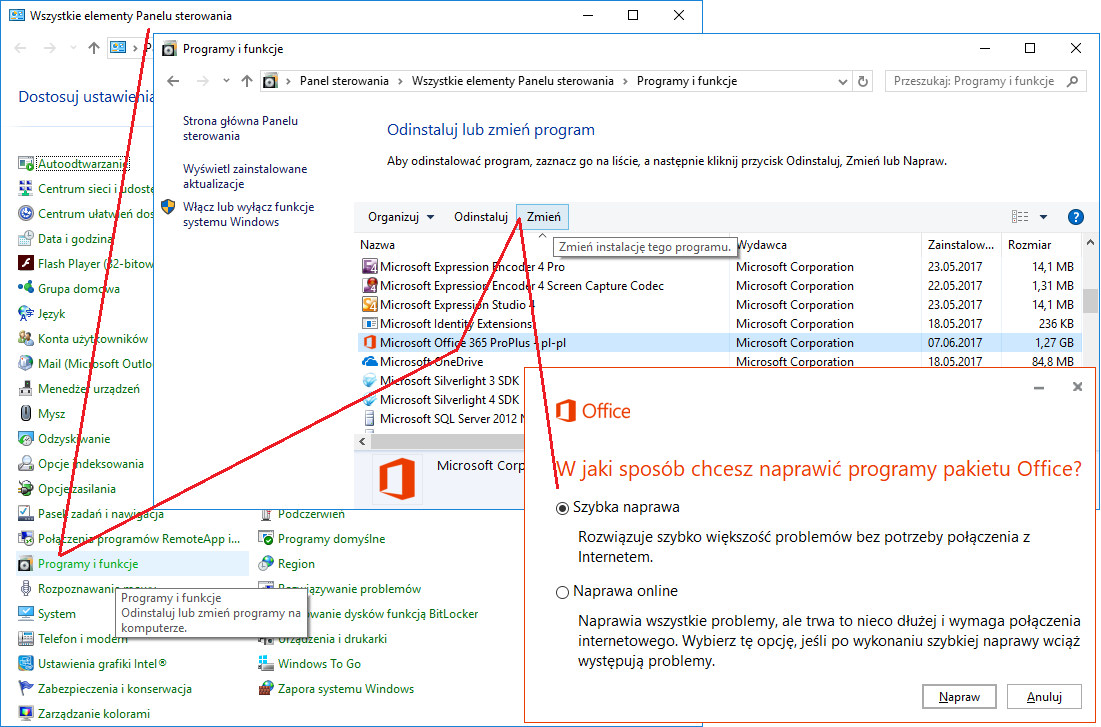This screenshot has width=1101, height=727.
Task: Click Anuluj button in Office dialog
Action: click(x=1044, y=697)
